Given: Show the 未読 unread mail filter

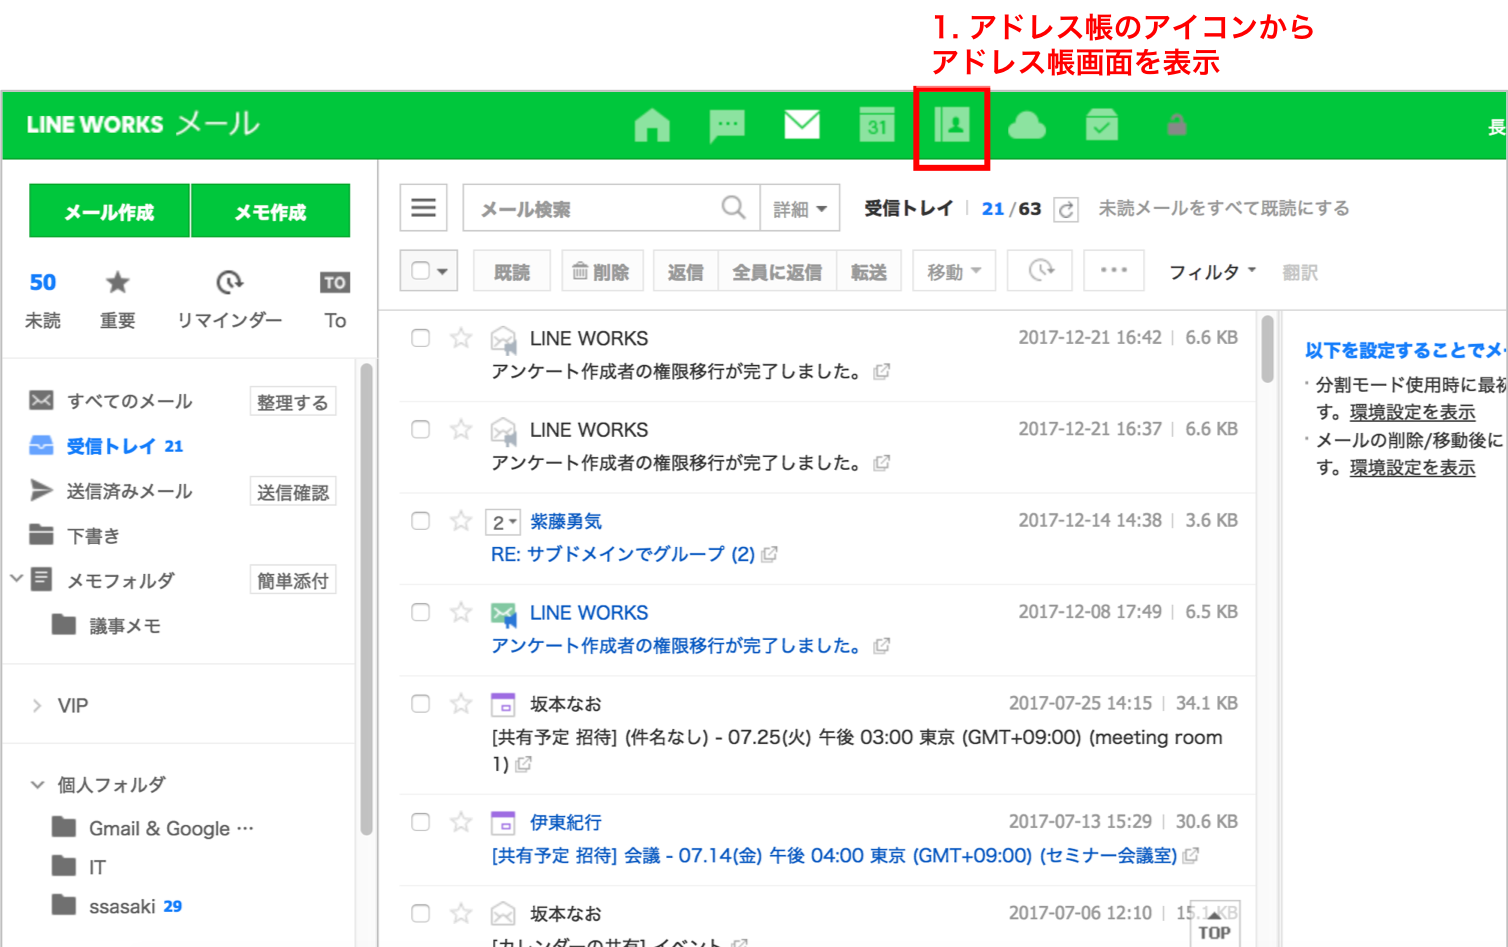Looking at the screenshot, I should [43, 299].
